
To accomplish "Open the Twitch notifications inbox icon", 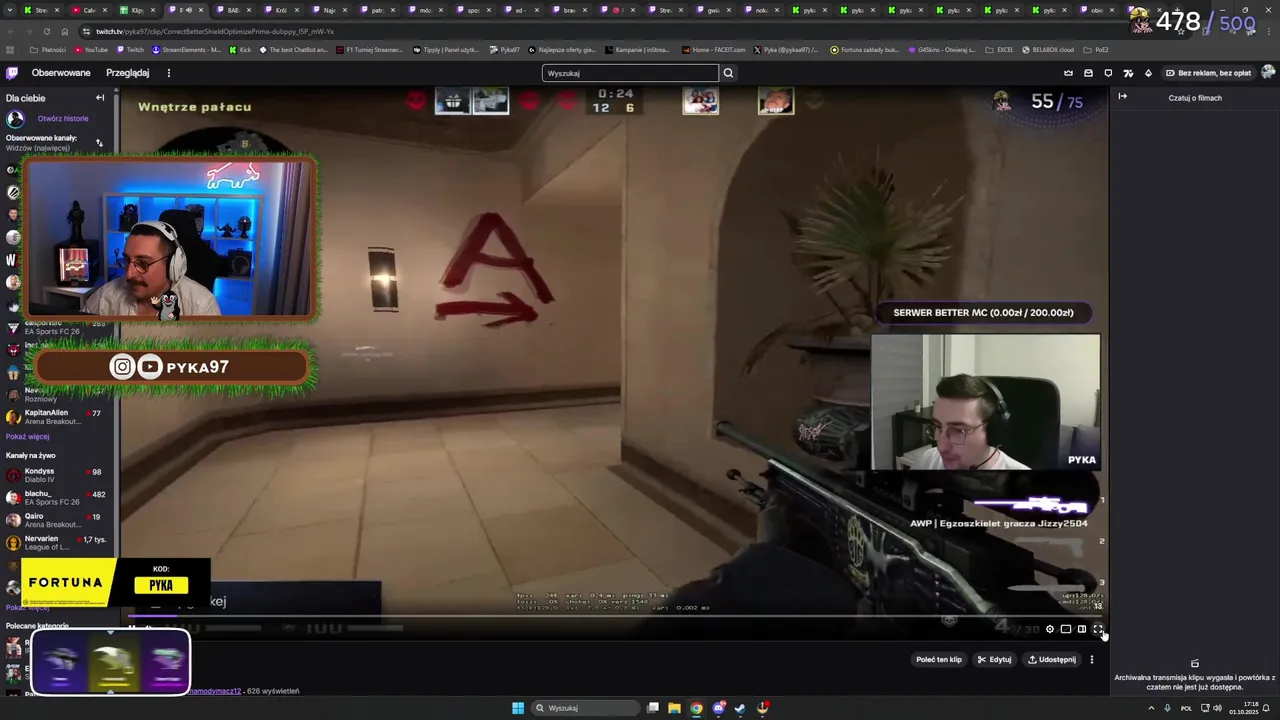I will tap(1088, 73).
